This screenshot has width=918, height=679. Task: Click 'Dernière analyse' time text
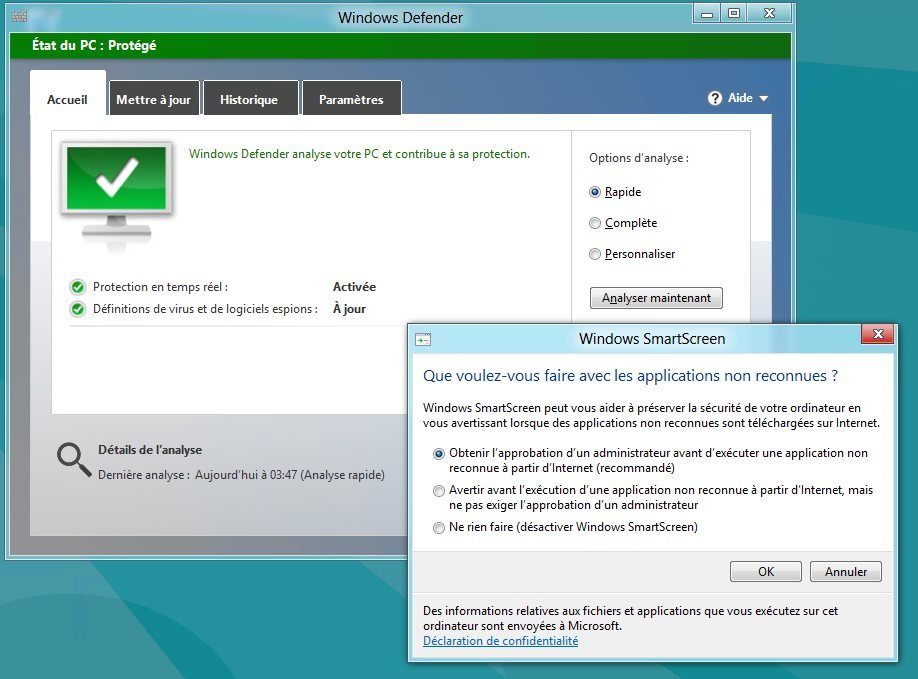[x=241, y=475]
